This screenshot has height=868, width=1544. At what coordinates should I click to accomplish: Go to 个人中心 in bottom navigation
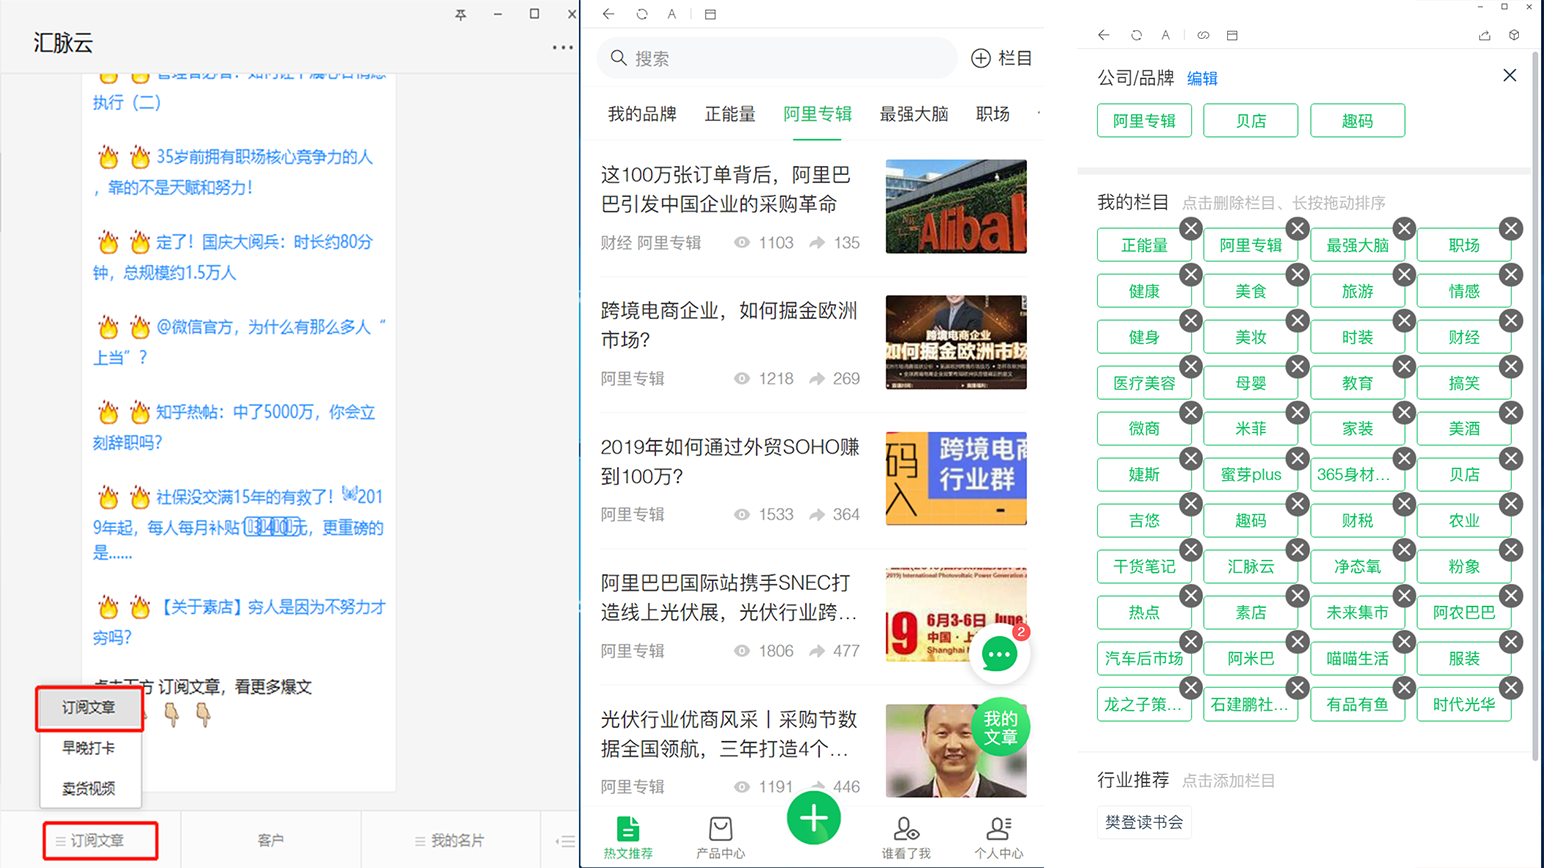[998, 838]
